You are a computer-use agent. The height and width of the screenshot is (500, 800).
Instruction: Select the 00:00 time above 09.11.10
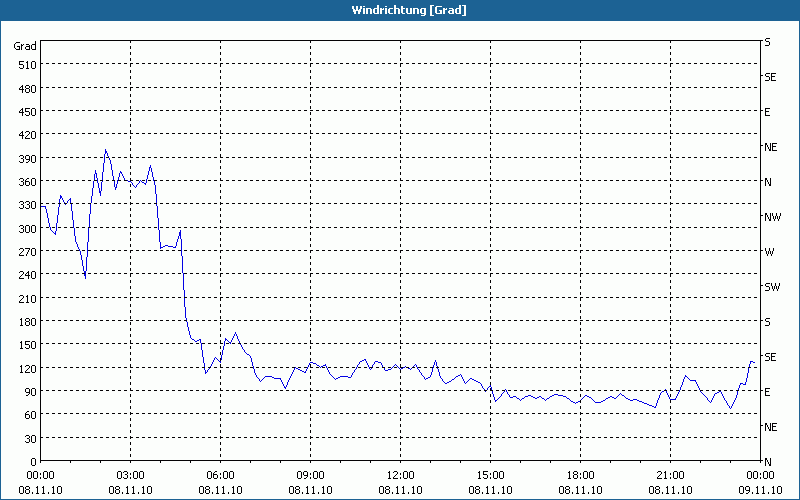[760, 476]
